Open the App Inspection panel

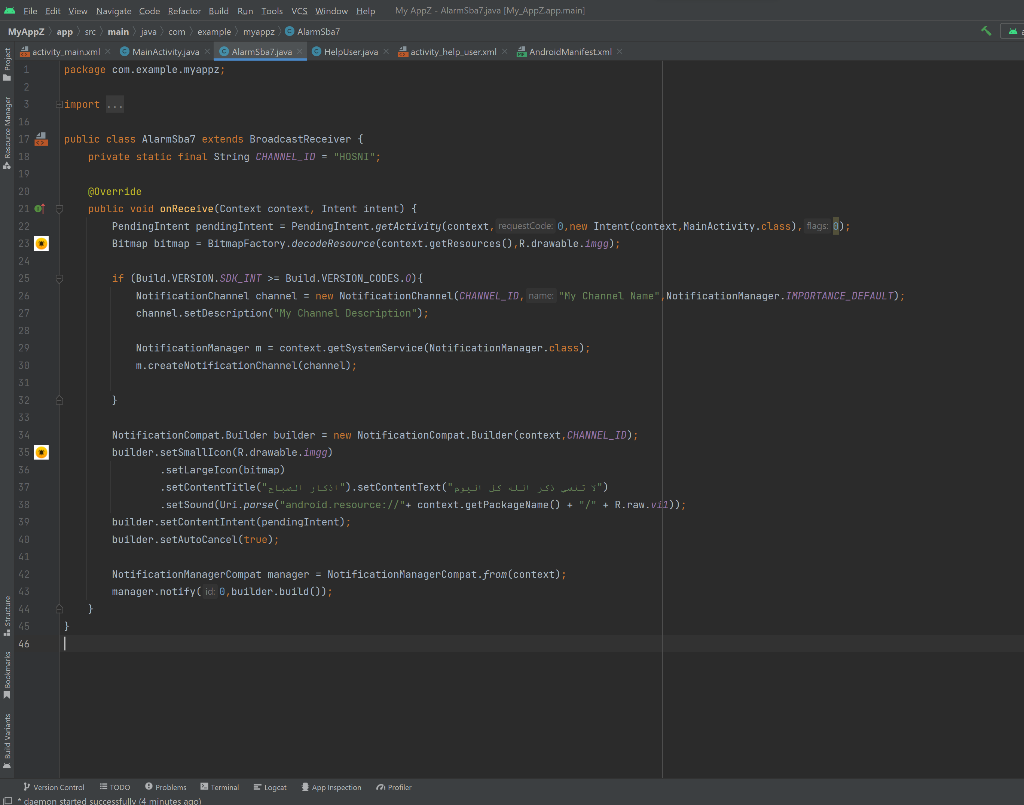click(x=331, y=787)
